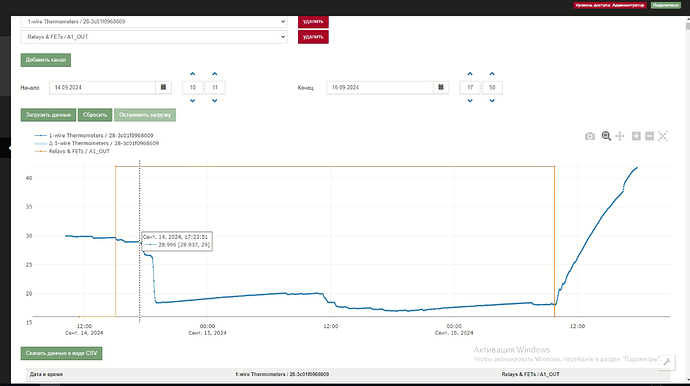
Task: Delete the 1-wire Thermometers channel
Action: [x=313, y=21]
